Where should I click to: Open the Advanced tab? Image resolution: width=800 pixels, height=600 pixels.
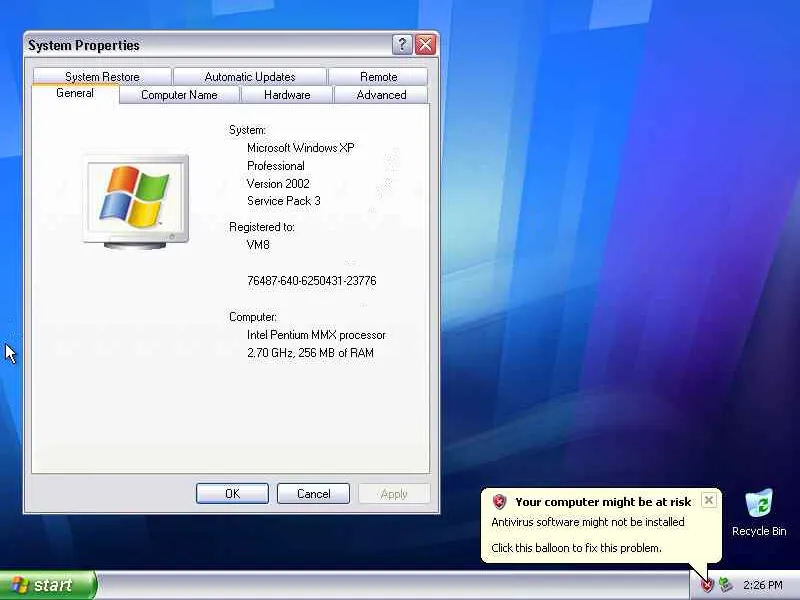click(381, 95)
